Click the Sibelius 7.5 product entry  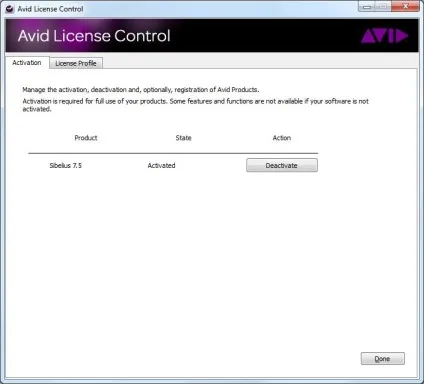[x=66, y=165]
